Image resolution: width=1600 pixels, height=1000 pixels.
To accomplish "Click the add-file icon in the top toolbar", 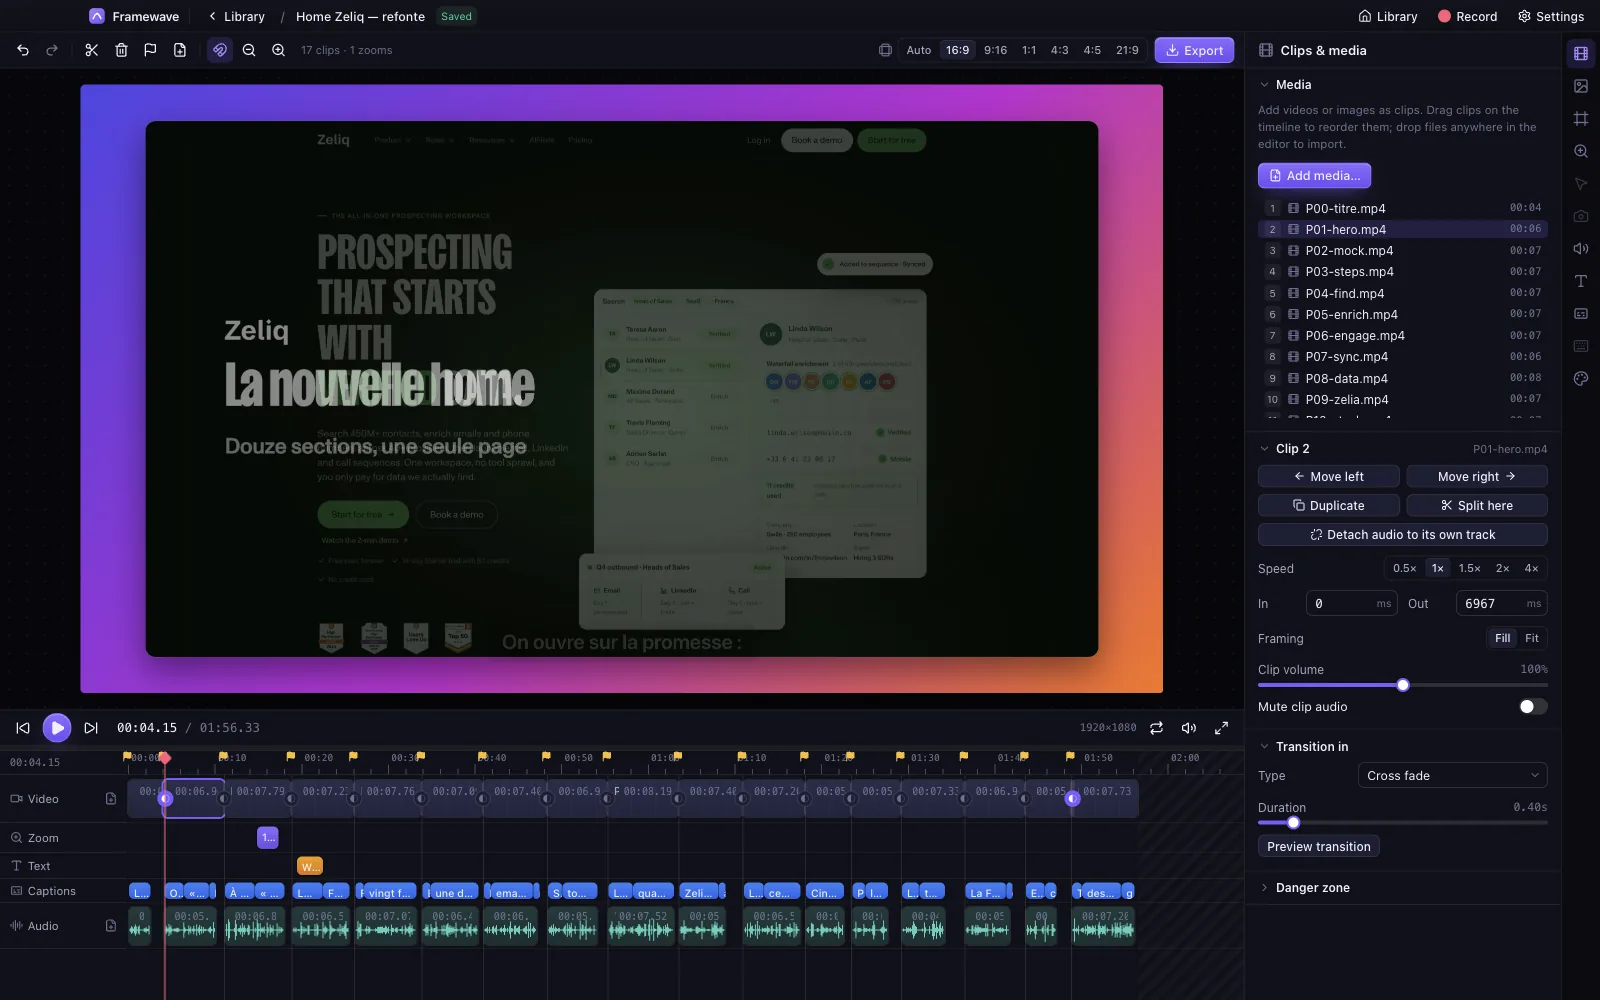I will coord(180,50).
